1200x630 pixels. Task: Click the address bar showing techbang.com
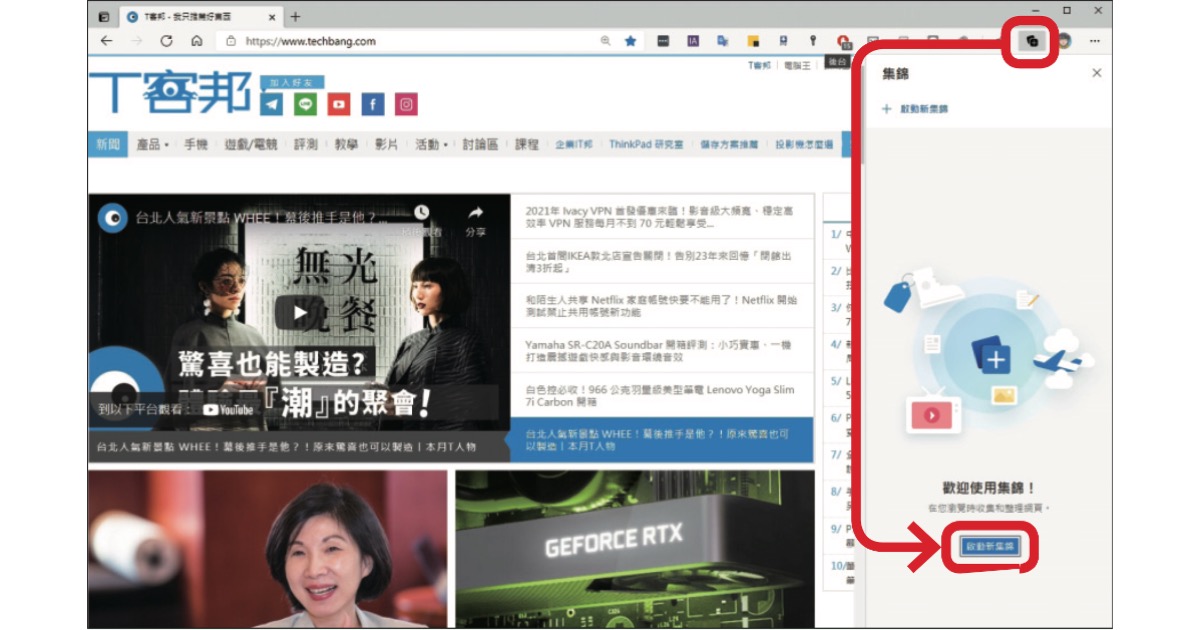pyautogui.click(x=400, y=41)
